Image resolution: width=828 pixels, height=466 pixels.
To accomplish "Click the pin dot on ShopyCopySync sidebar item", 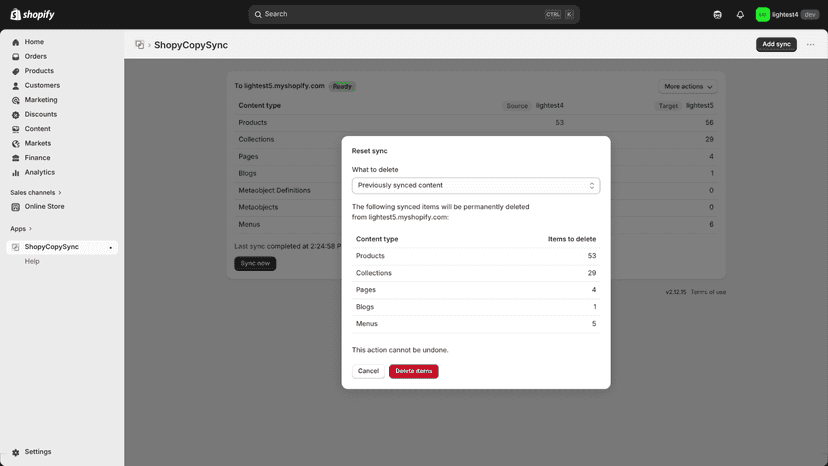I will click(110, 248).
